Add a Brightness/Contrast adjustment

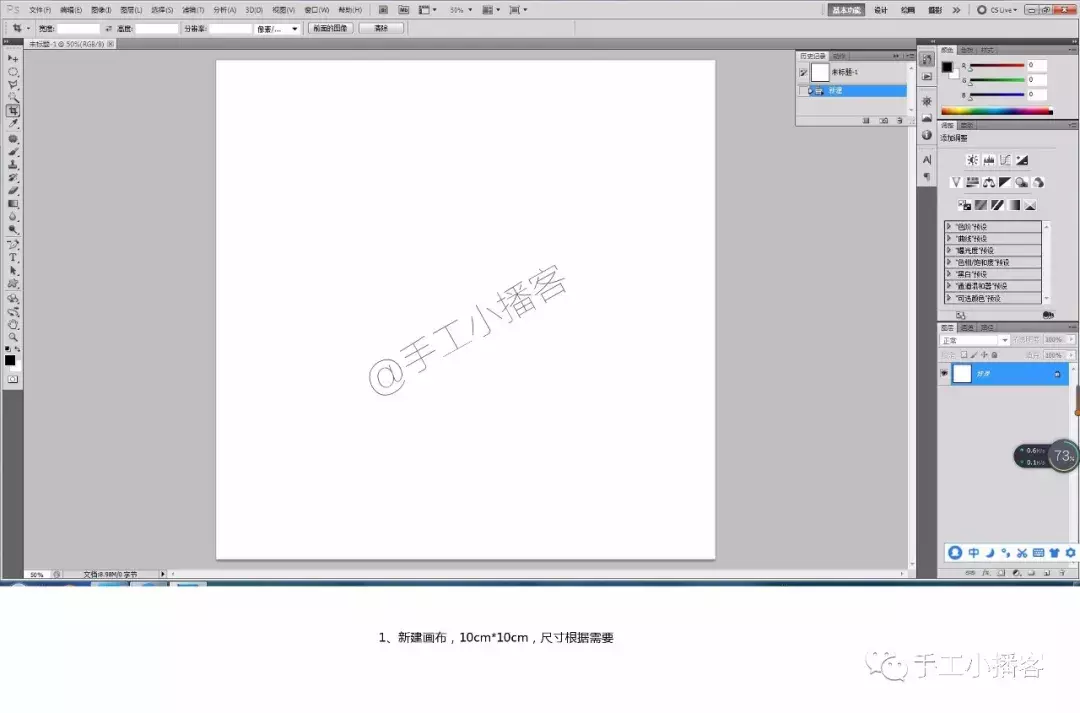click(972, 160)
